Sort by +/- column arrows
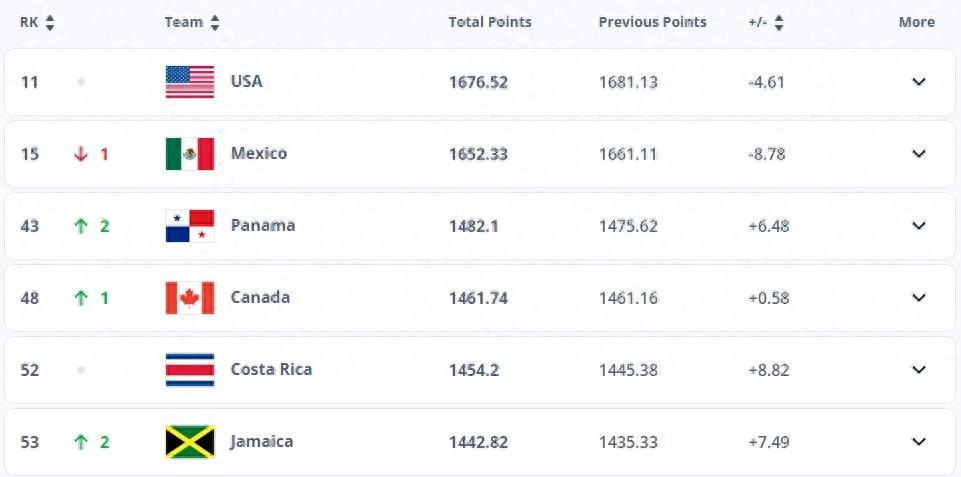Image resolution: width=961 pixels, height=477 pixels. click(779, 22)
